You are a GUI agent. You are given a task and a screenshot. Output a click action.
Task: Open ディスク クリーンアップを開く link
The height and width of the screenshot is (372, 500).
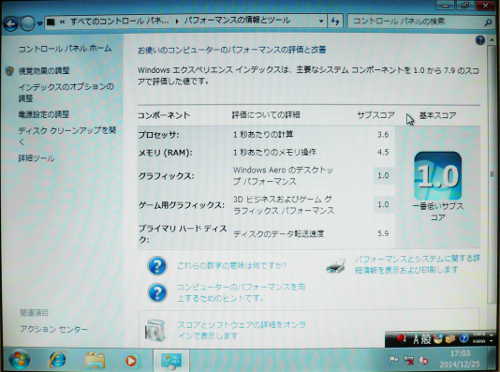(67, 136)
